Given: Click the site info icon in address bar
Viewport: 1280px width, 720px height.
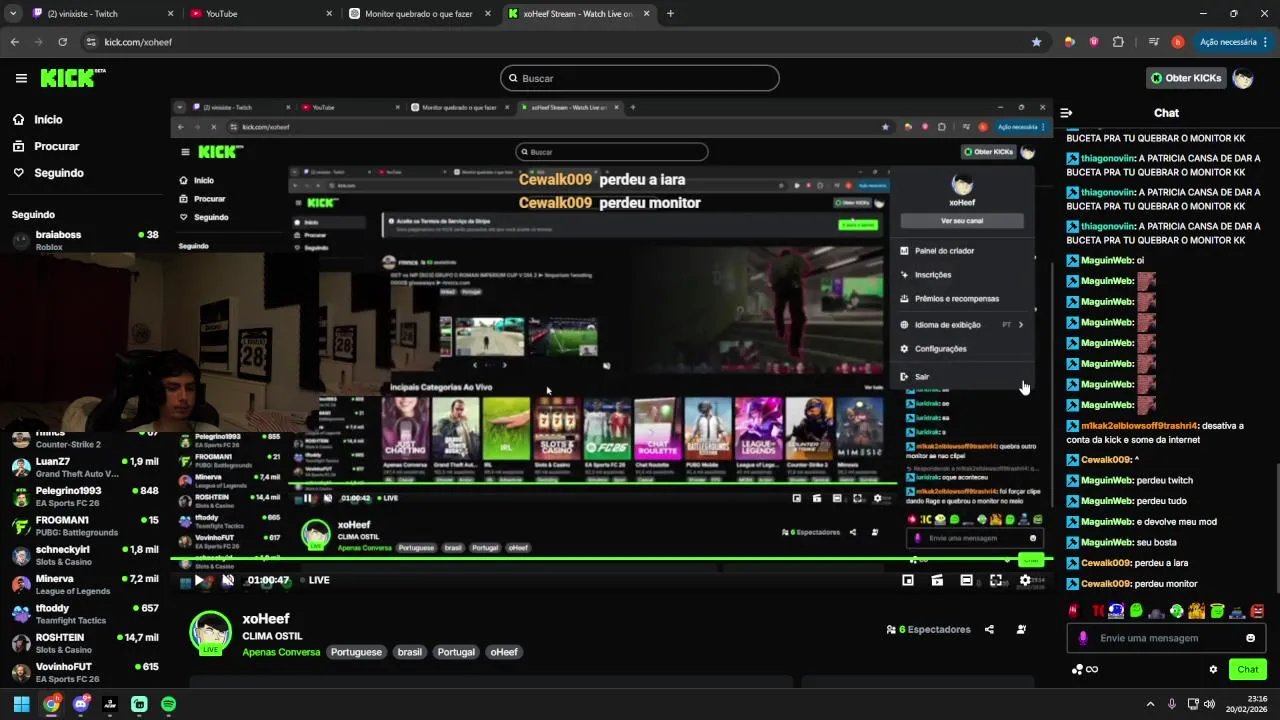Looking at the screenshot, I should click(x=91, y=42).
